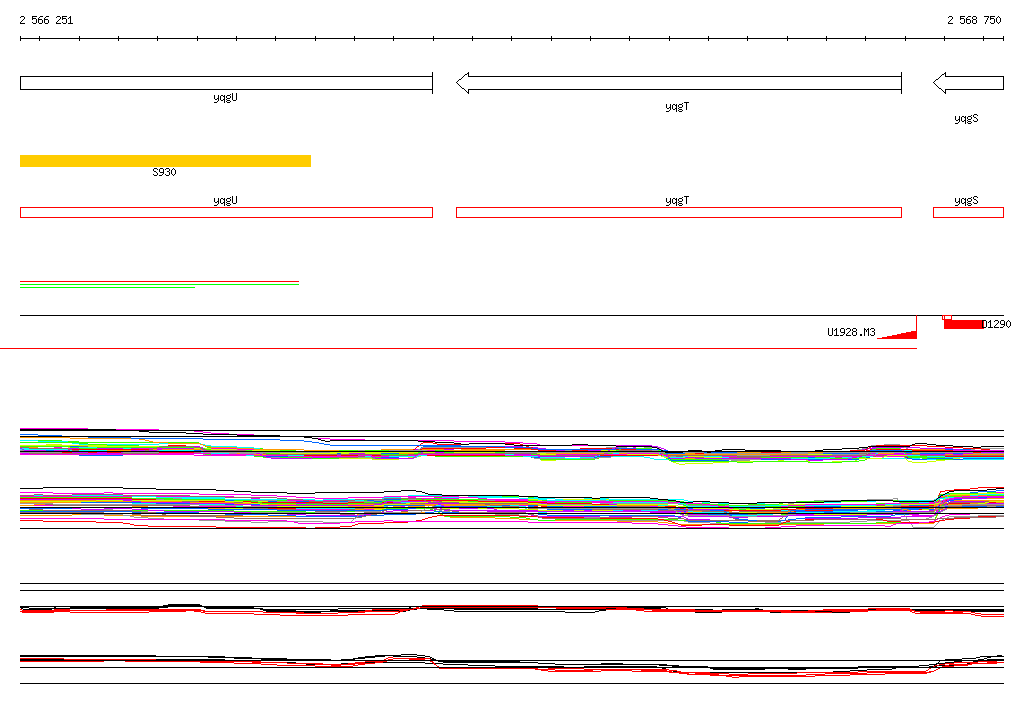Click the orange S930 segment bar
This screenshot has width=1024, height=714.
pos(165,161)
